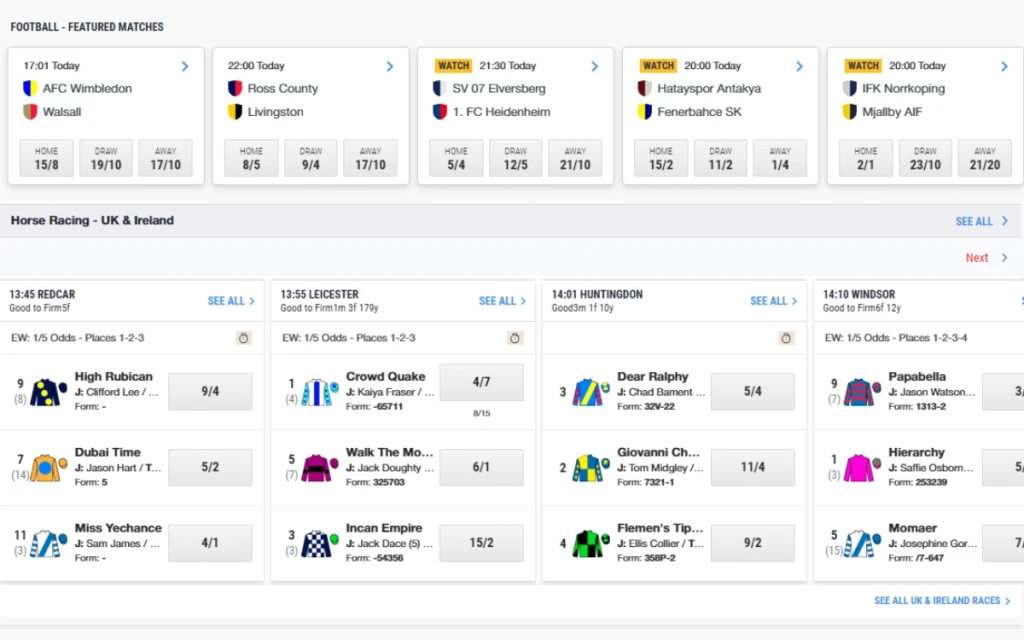Click the Walsall team crest icon
This screenshot has width=1024, height=640.
coord(30,112)
